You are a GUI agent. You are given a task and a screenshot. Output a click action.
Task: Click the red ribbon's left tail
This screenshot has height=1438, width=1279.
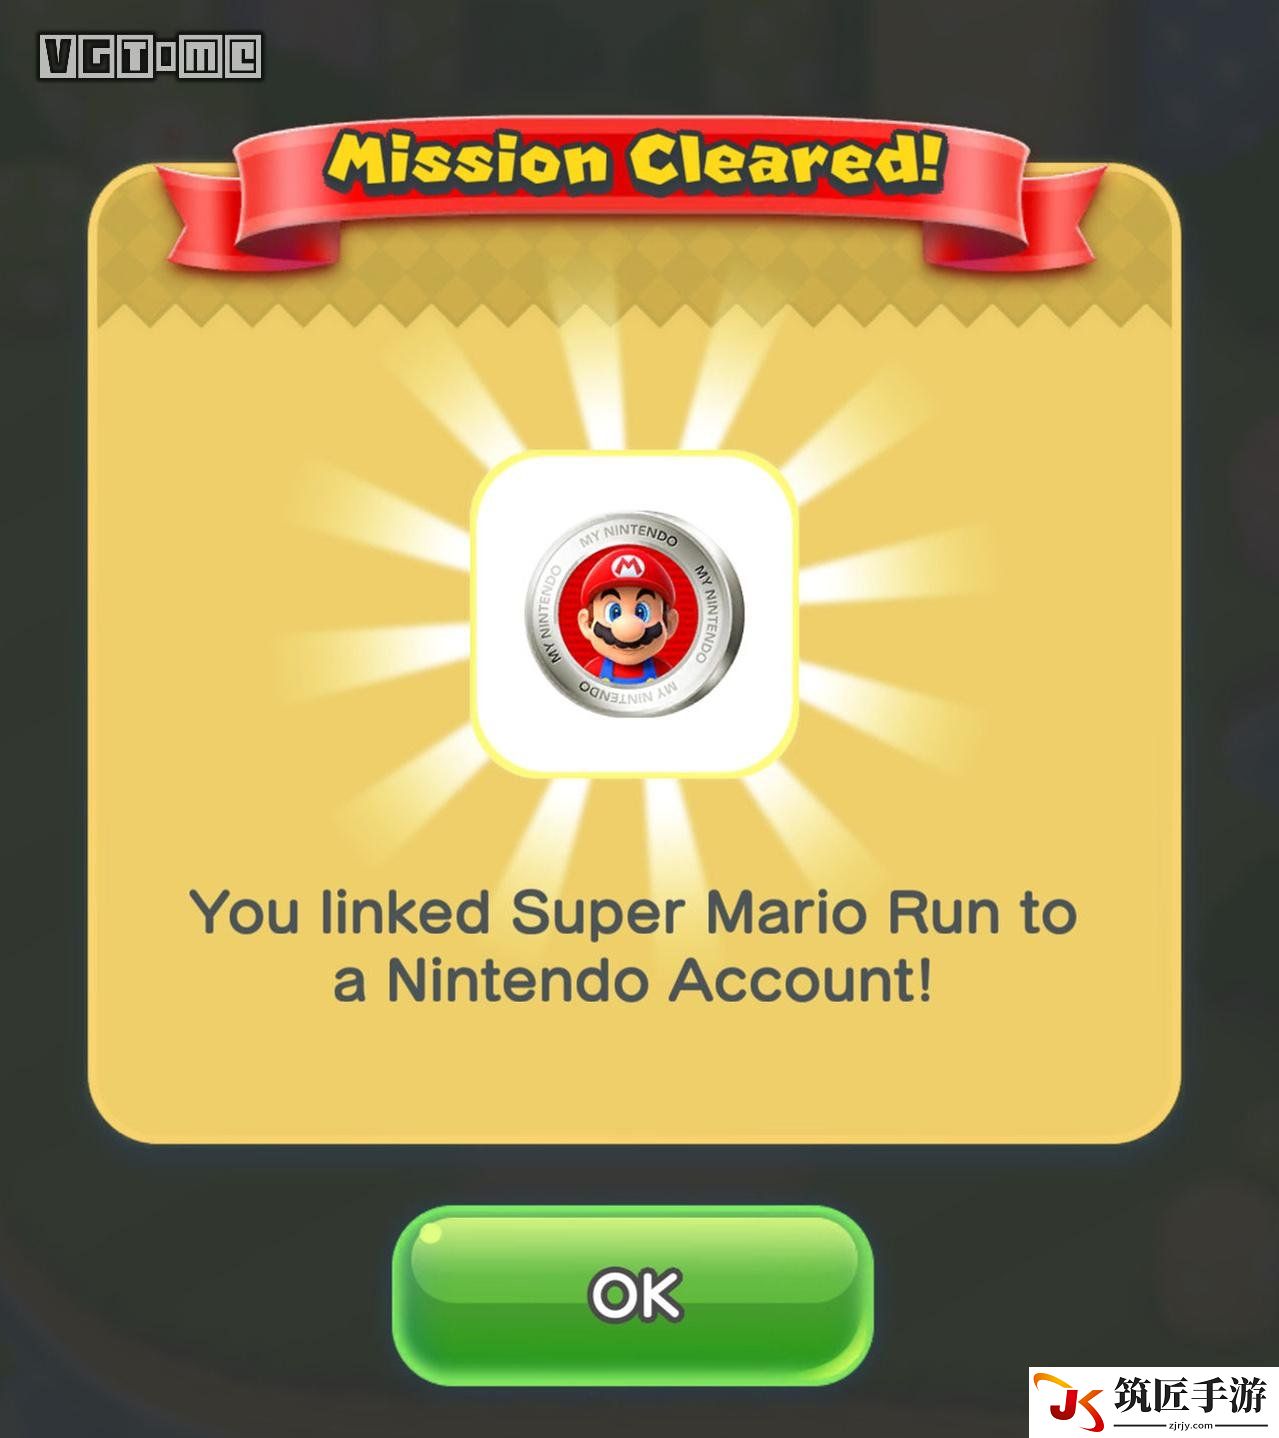coord(200,217)
